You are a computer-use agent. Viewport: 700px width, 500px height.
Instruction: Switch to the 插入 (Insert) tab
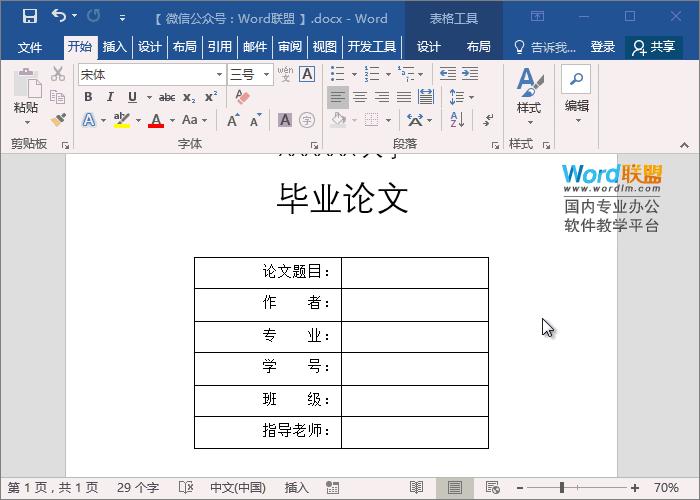(115, 46)
